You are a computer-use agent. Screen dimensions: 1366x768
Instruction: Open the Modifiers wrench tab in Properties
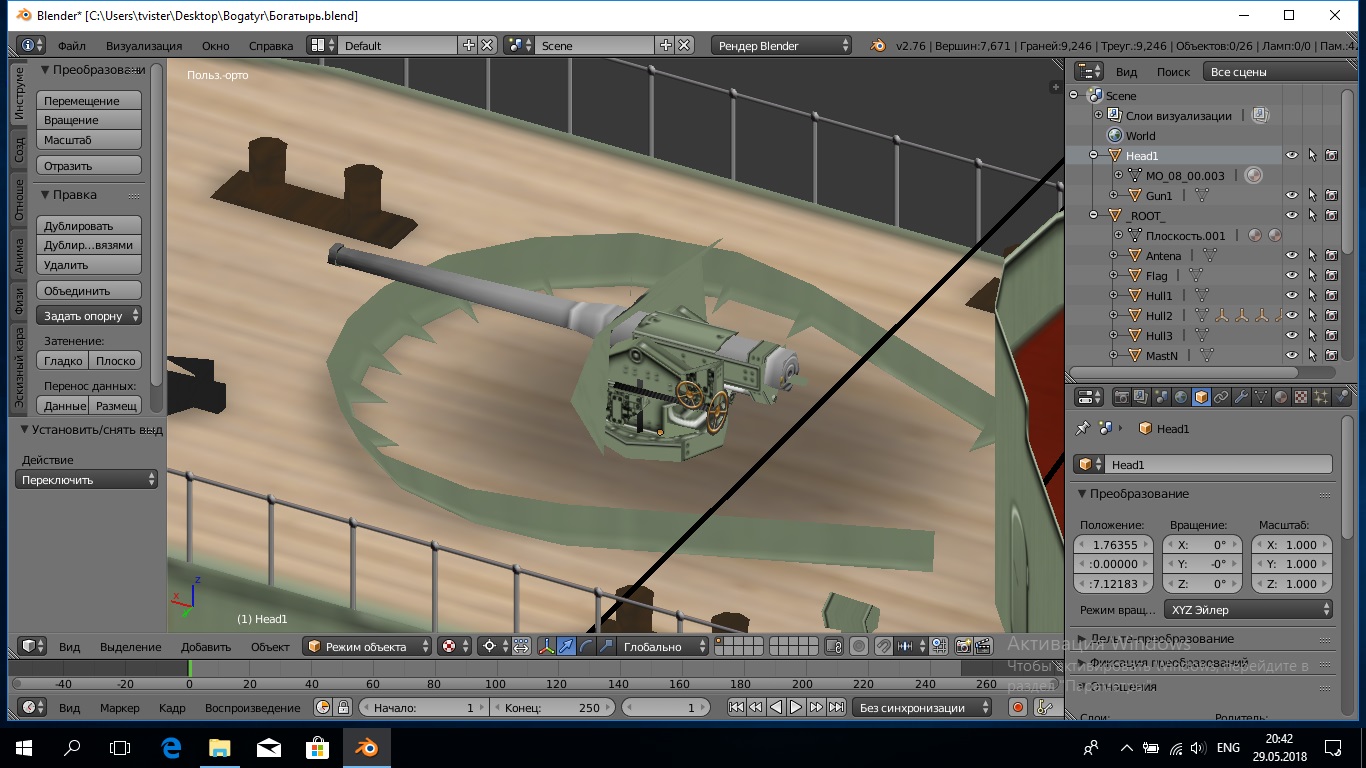click(x=1241, y=397)
